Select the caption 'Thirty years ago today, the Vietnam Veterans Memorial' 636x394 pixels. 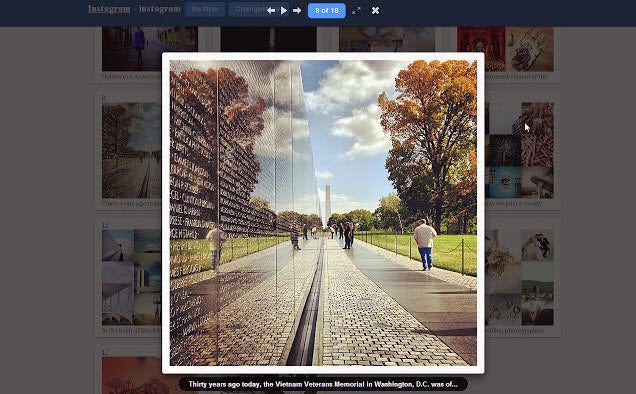coord(323,384)
